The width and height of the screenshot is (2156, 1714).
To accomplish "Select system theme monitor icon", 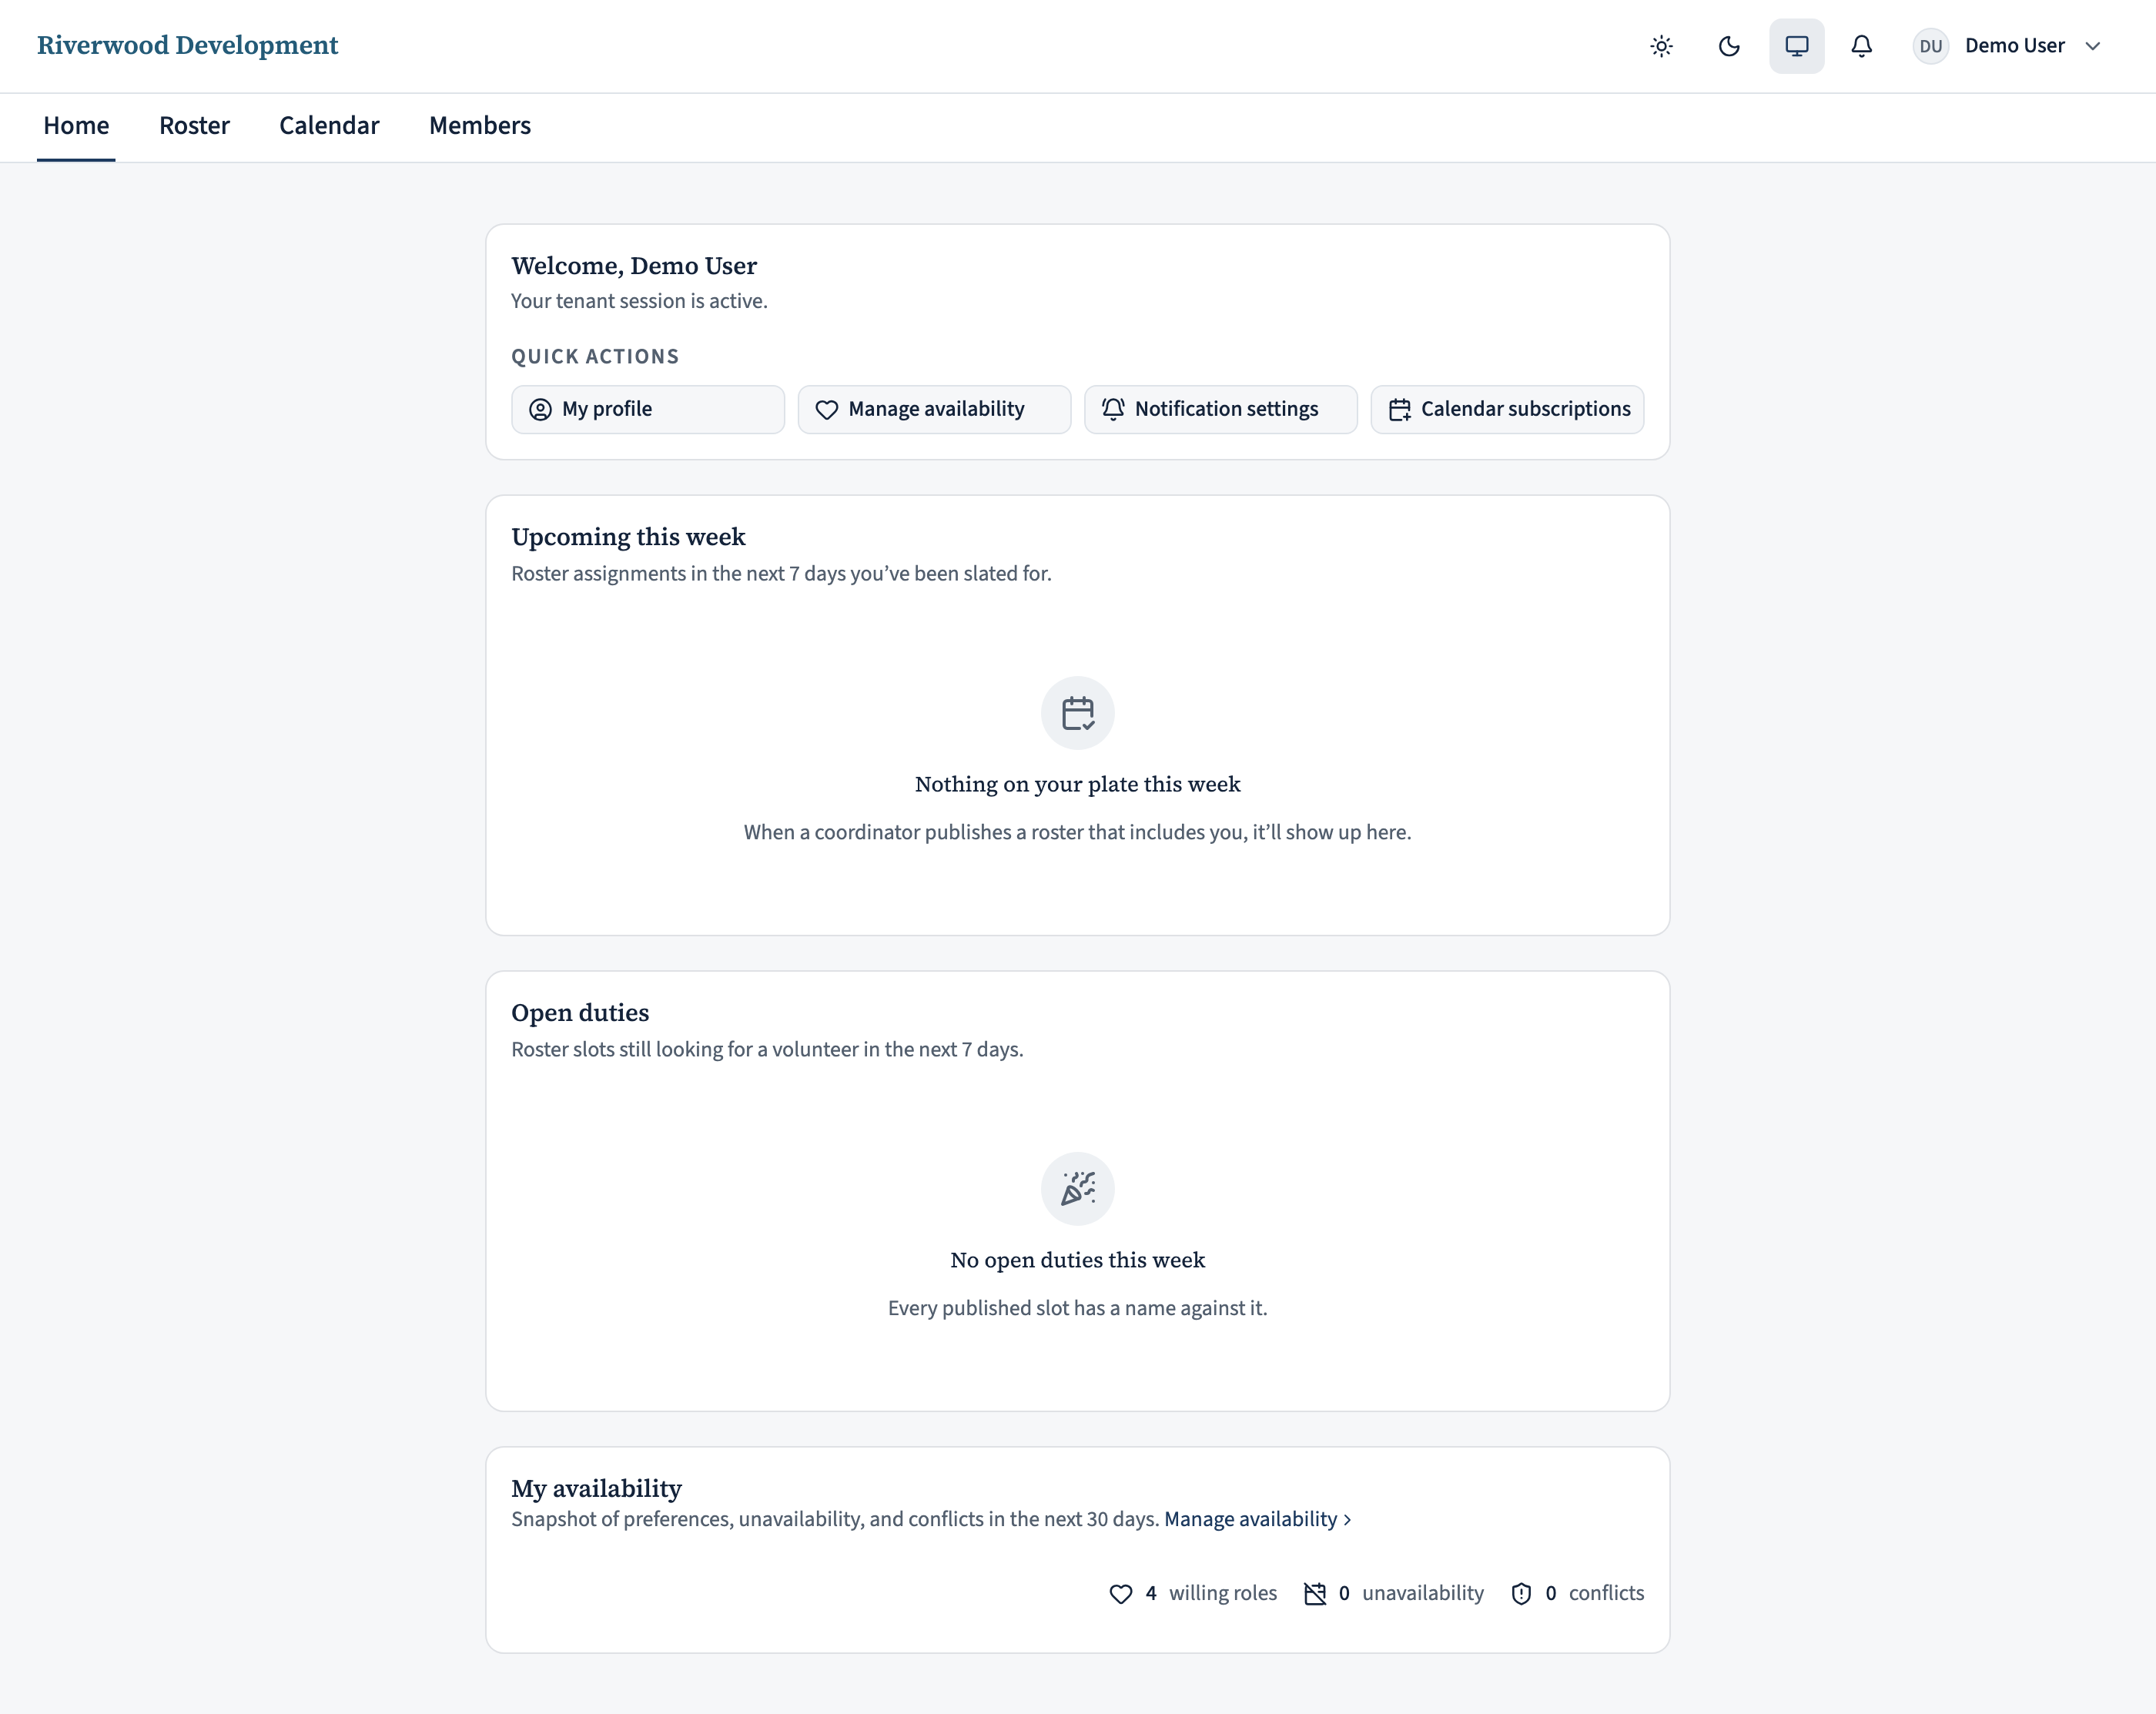I will tap(1796, 46).
